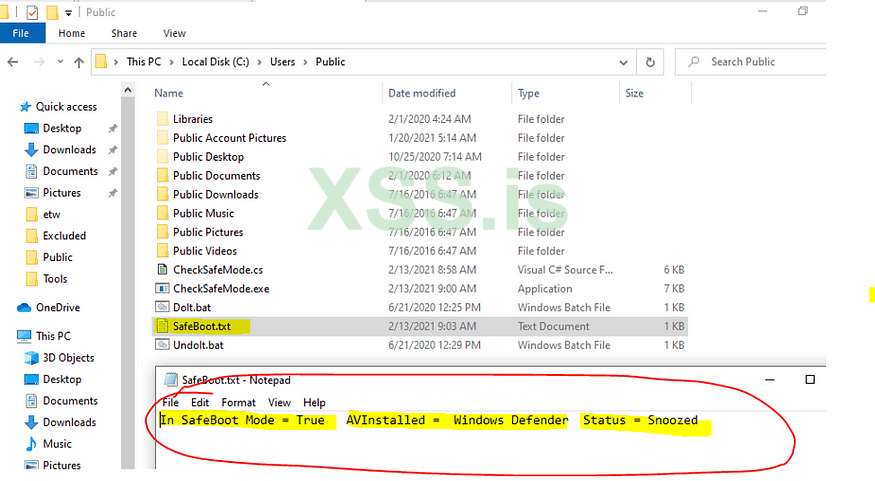The image size is (875, 481).
Task: Select the SafeBoot.txt file icon
Action: coord(162,326)
